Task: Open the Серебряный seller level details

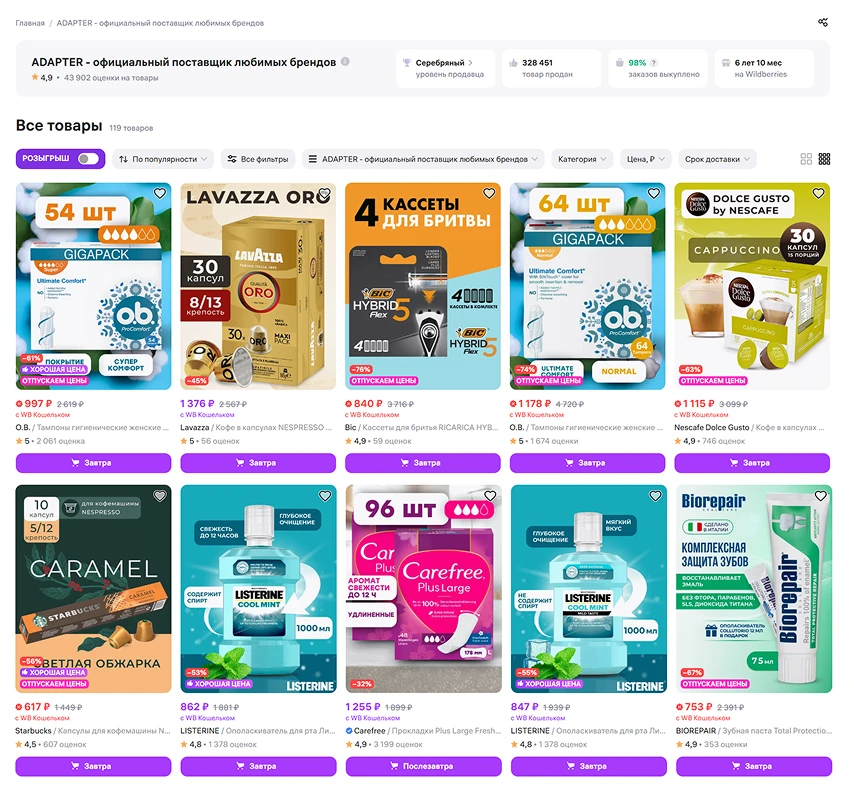Action: point(445,68)
